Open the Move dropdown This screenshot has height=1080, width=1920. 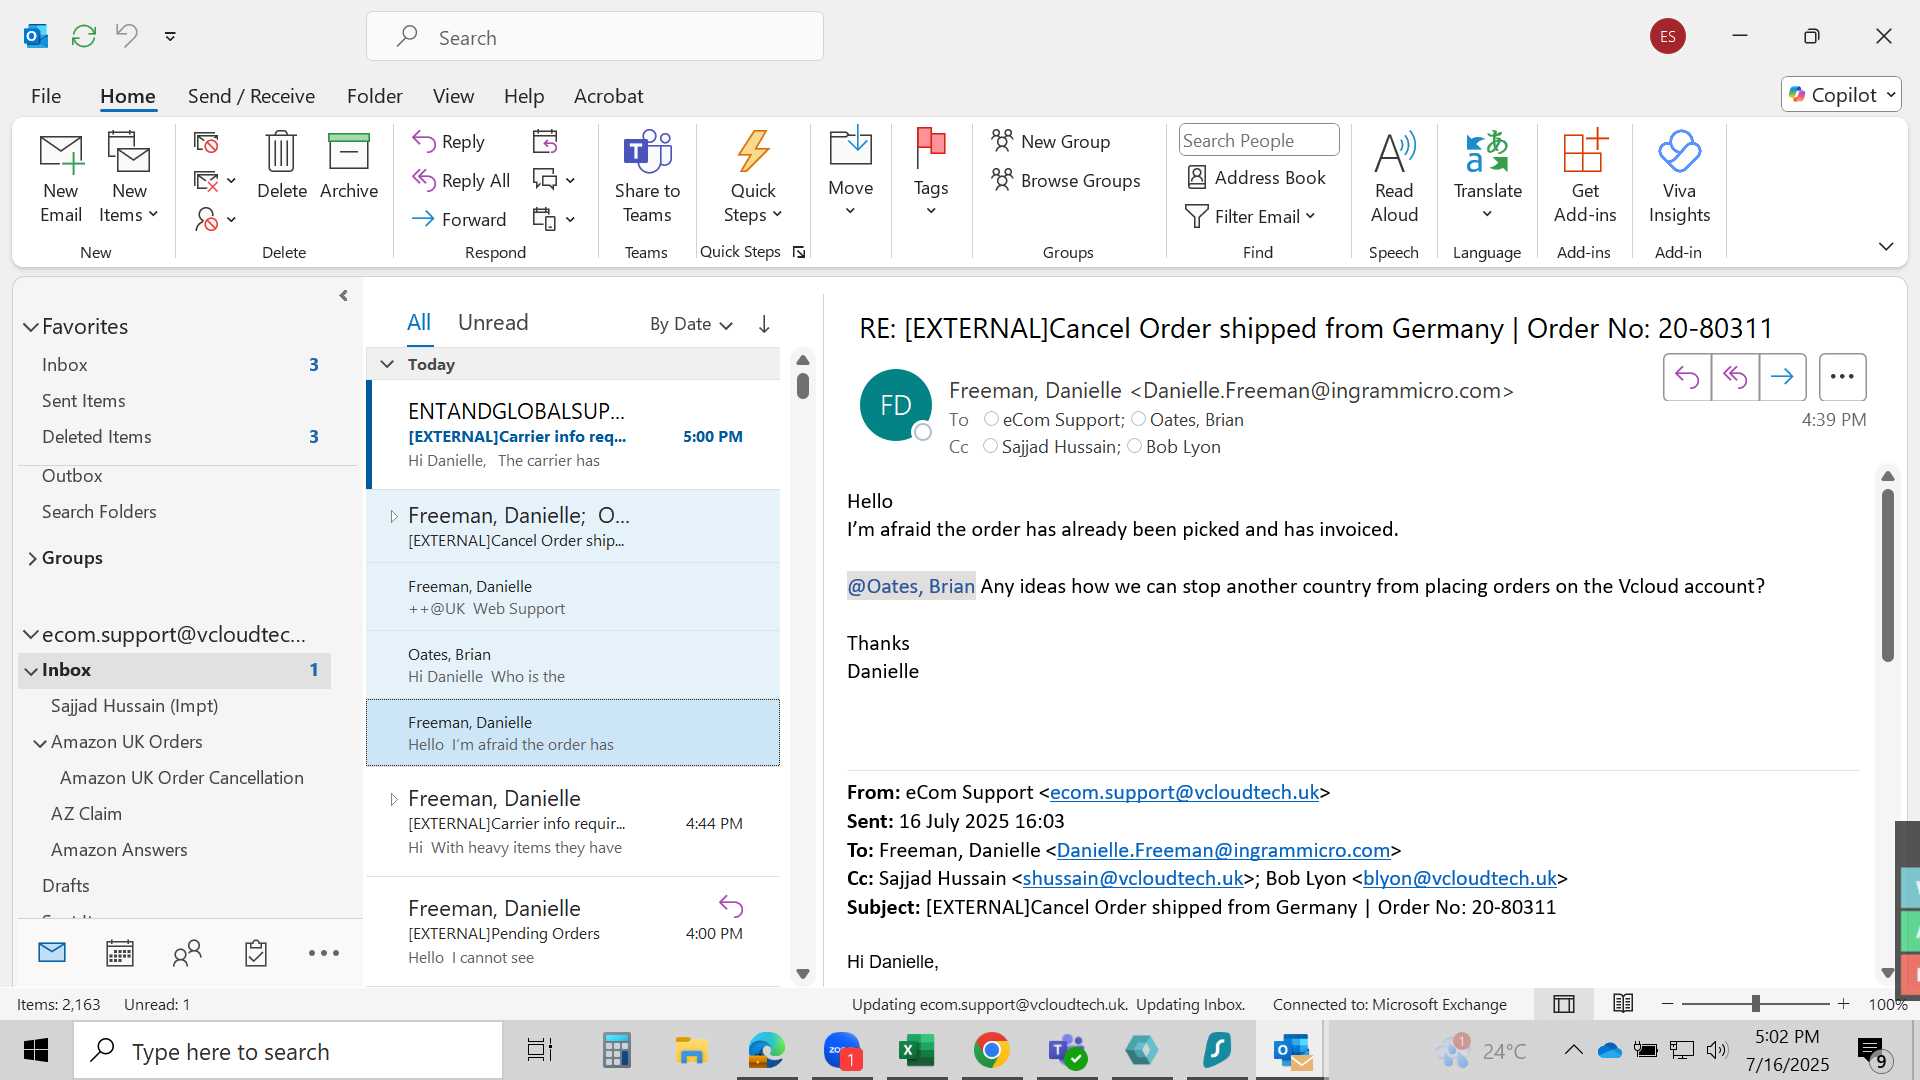851,172
